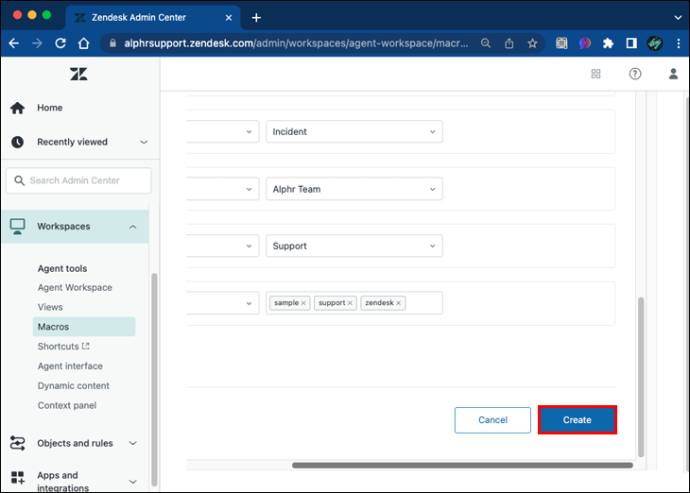Screen dimensions: 690x493
Task: Go forward in the browser
Action: click(37, 43)
